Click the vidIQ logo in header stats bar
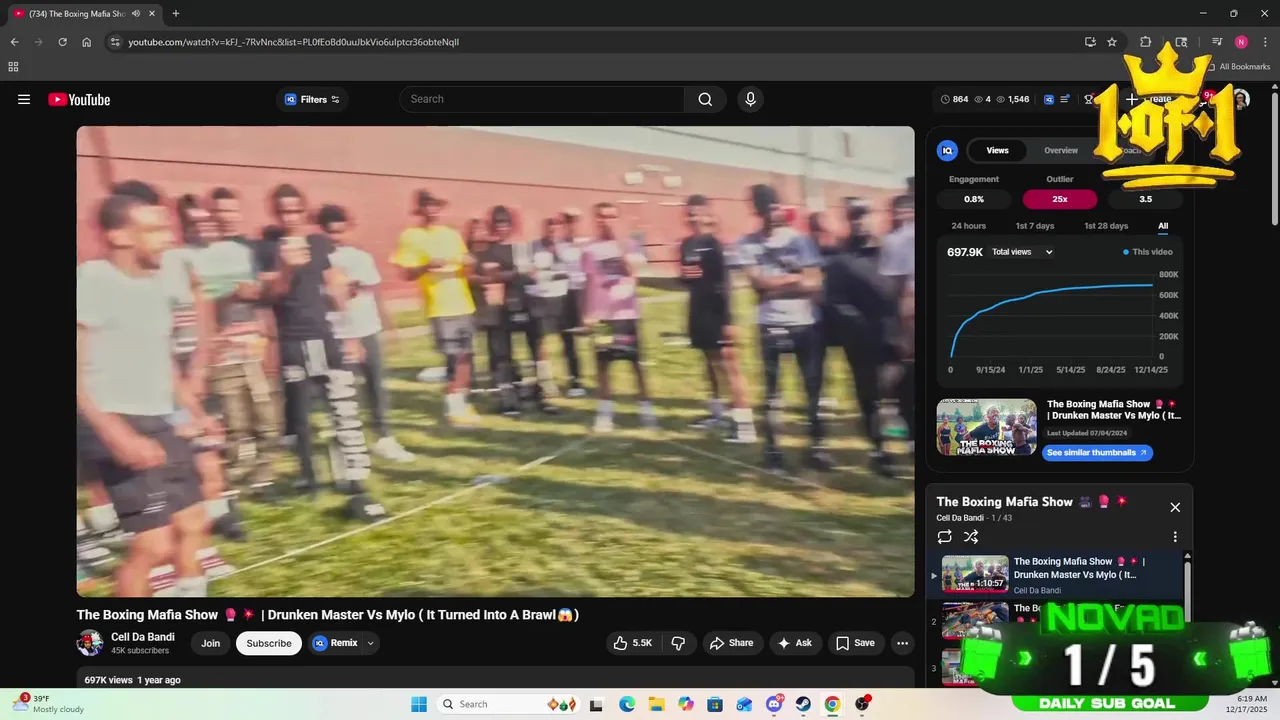This screenshot has width=1280, height=720. pos(1049,99)
